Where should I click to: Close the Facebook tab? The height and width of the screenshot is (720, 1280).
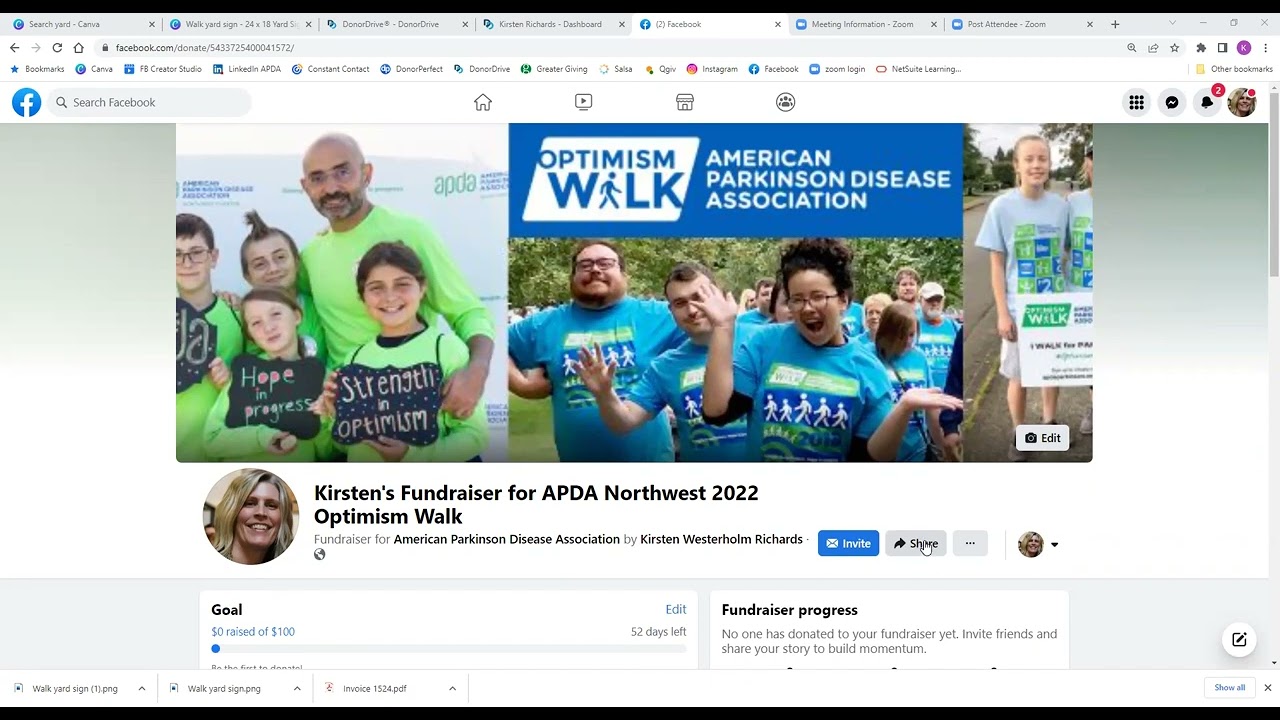click(778, 24)
